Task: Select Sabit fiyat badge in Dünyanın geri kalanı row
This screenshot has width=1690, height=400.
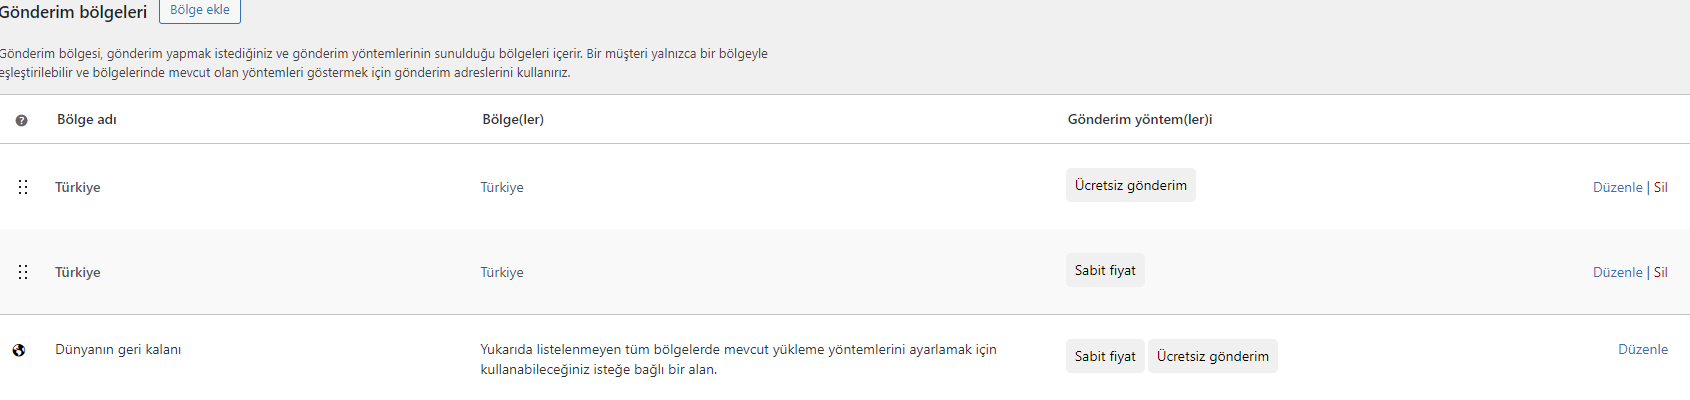Action: point(1105,356)
